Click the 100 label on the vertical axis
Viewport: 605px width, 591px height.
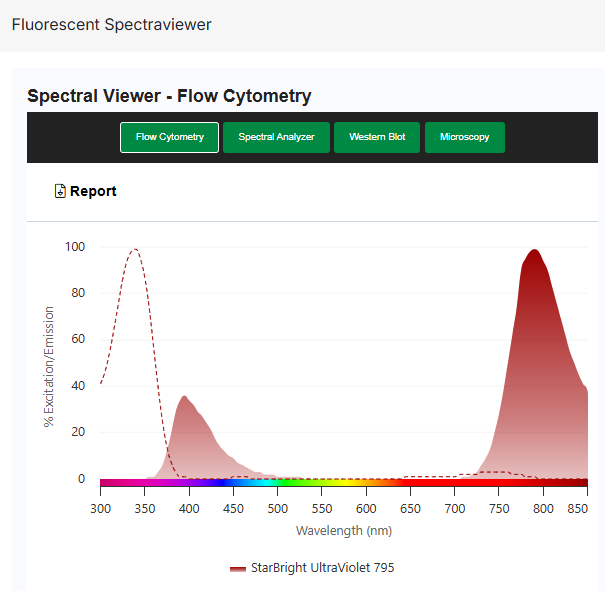(x=75, y=247)
